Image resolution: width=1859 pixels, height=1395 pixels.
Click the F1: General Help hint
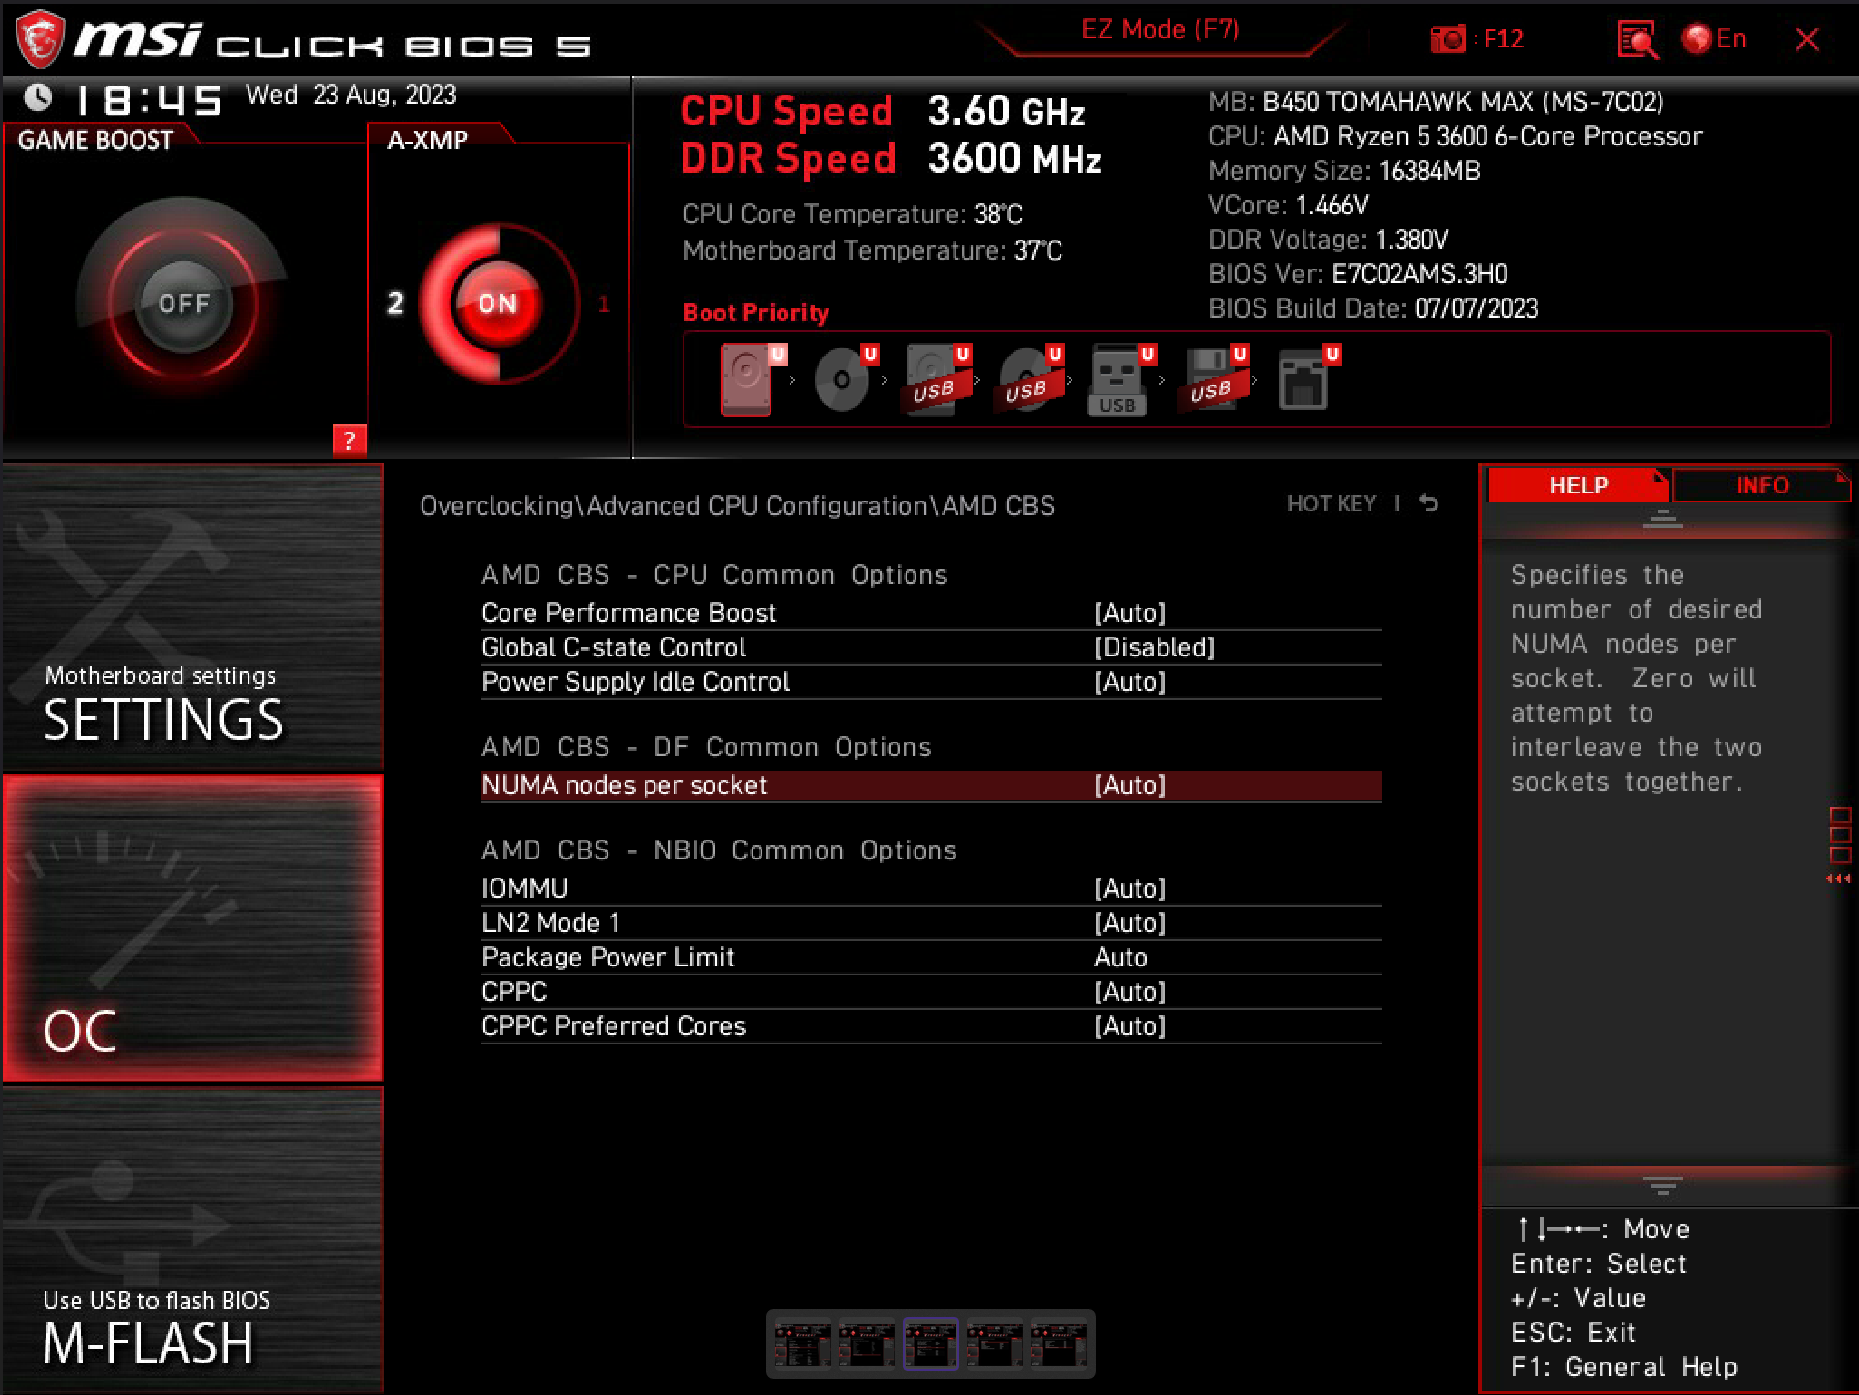[1624, 1367]
